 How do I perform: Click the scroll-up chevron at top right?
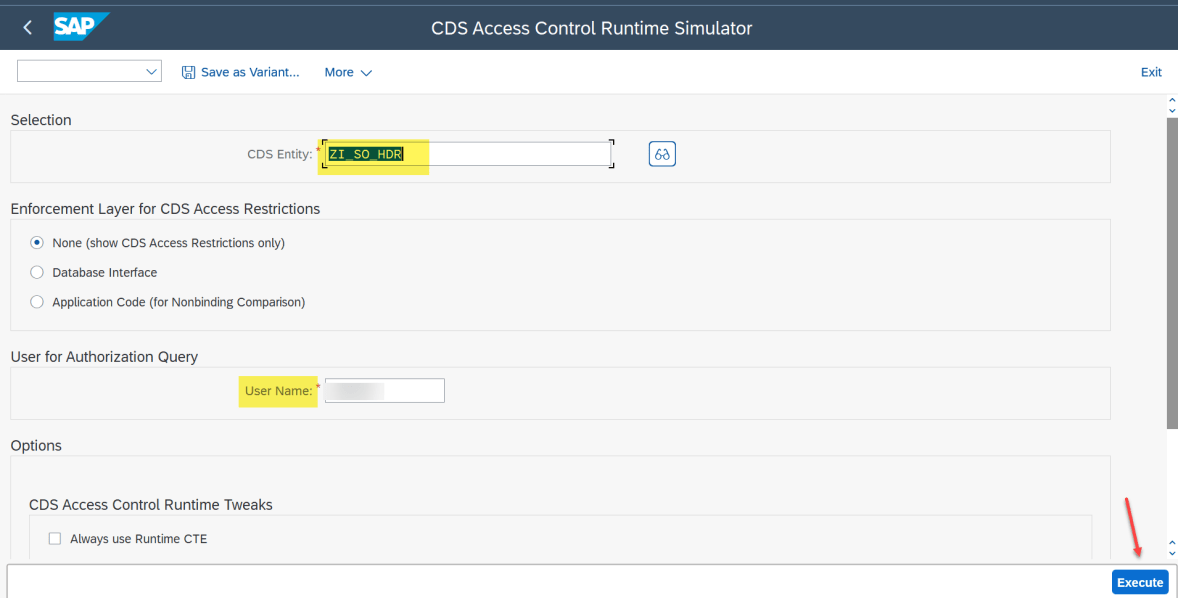click(x=1171, y=100)
